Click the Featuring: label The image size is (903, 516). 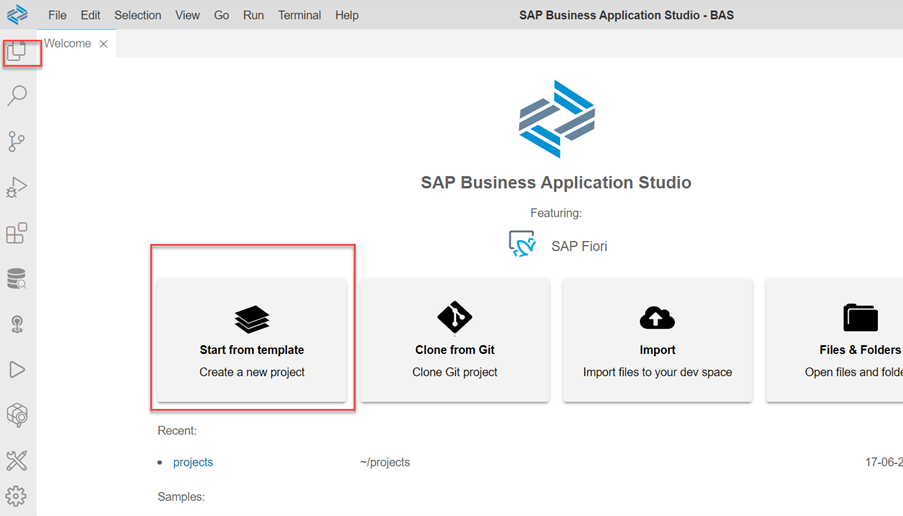556,213
